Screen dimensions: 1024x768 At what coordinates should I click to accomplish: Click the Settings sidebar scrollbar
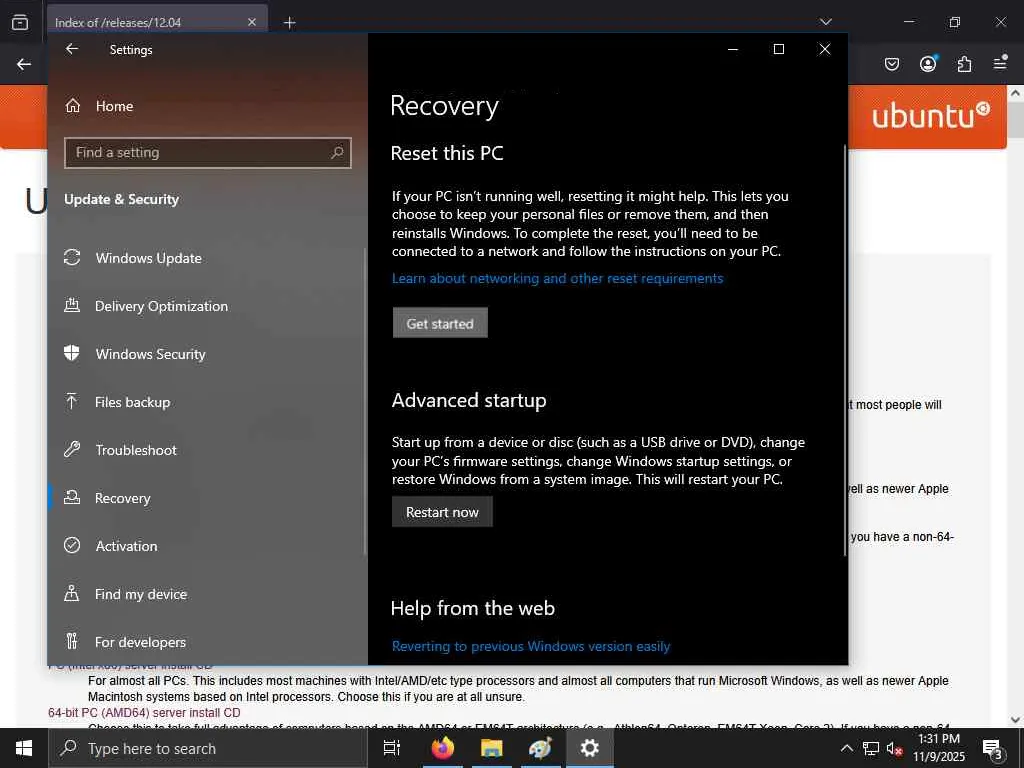[x=365, y=402]
